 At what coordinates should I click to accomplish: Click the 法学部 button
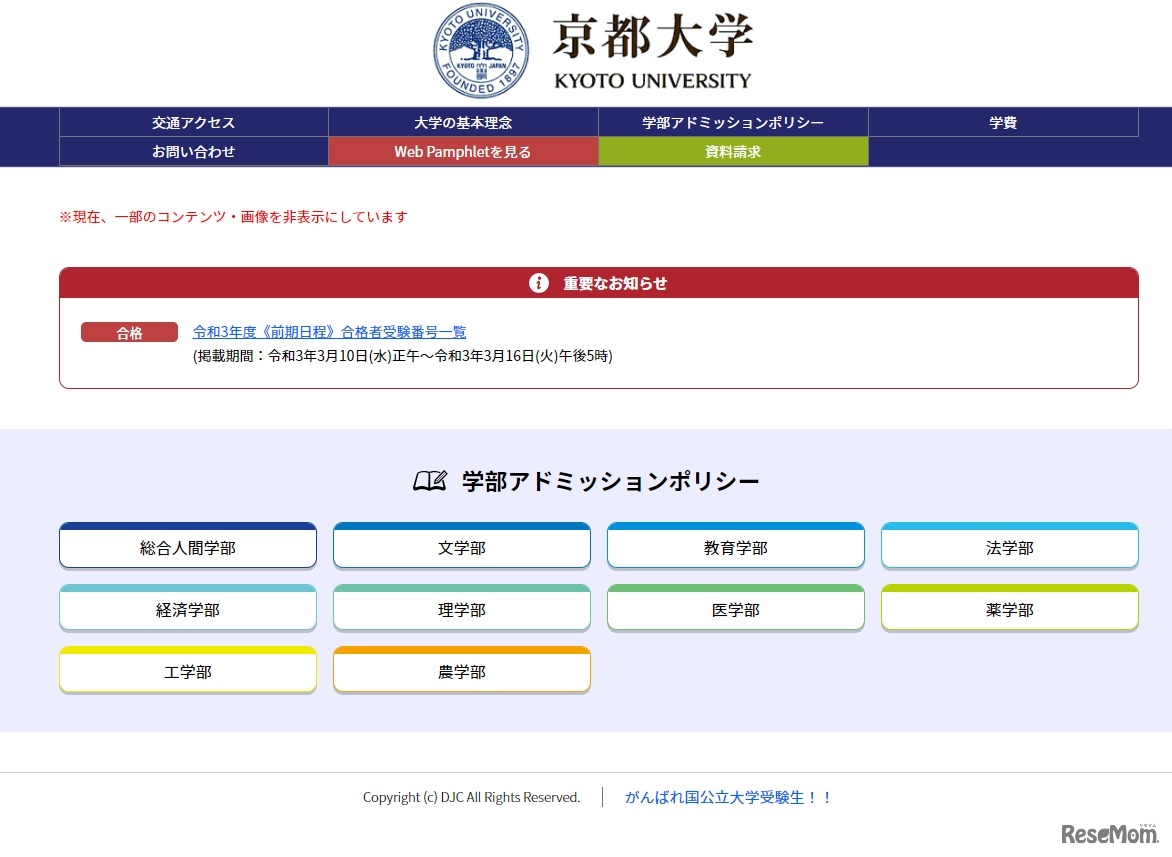(1010, 547)
